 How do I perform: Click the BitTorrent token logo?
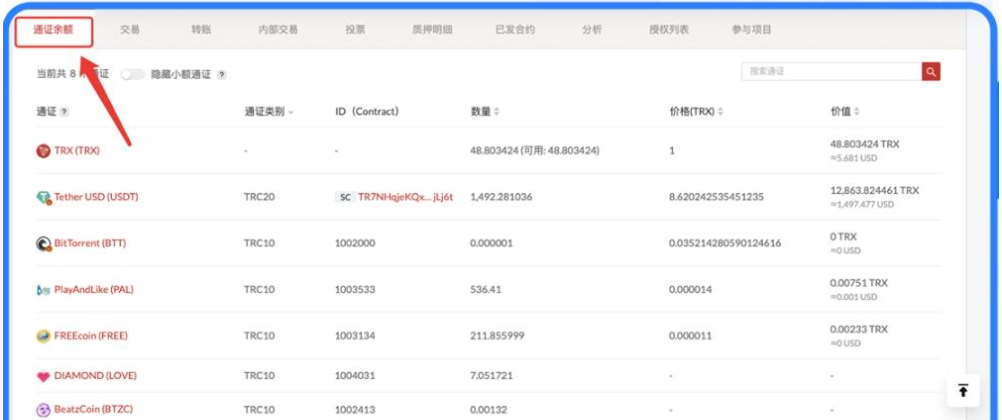coord(43,244)
